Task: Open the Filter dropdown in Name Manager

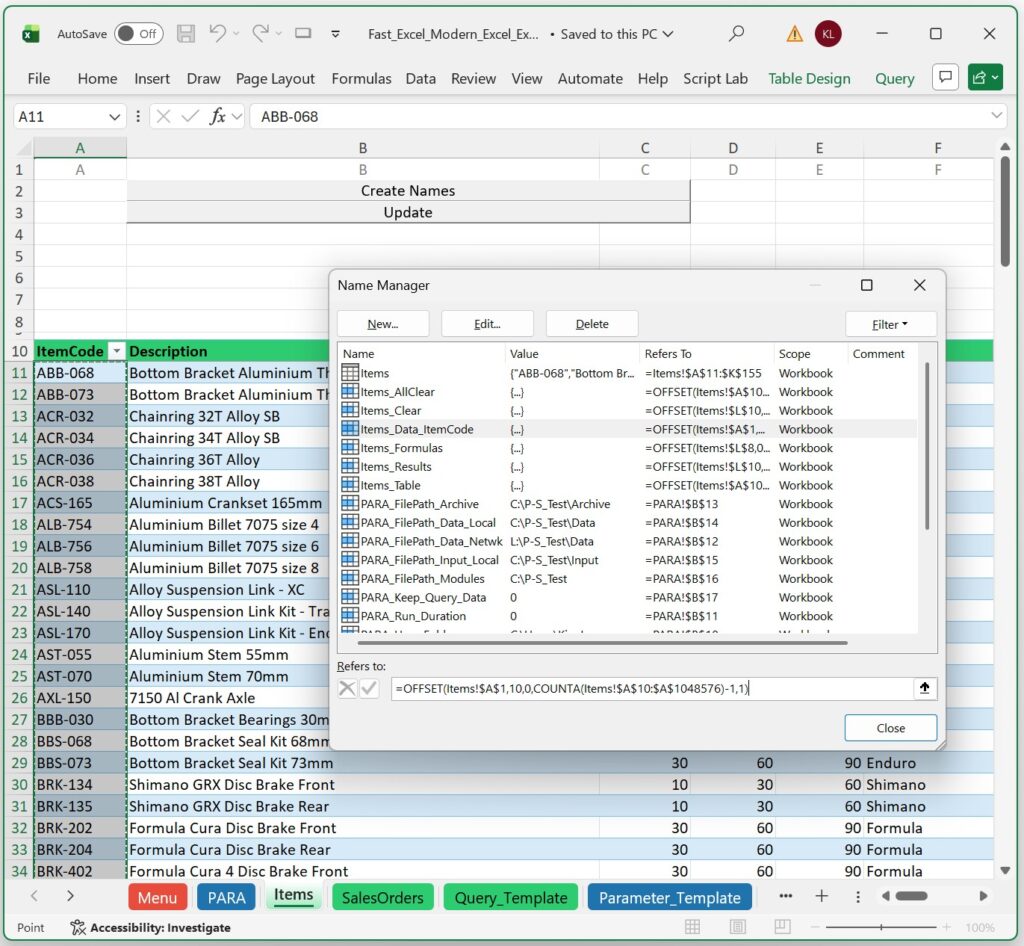Action: click(889, 324)
